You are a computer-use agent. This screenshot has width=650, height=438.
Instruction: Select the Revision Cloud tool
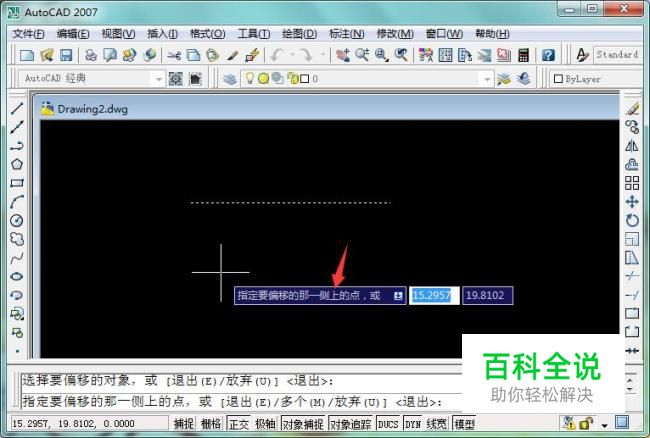tap(17, 239)
